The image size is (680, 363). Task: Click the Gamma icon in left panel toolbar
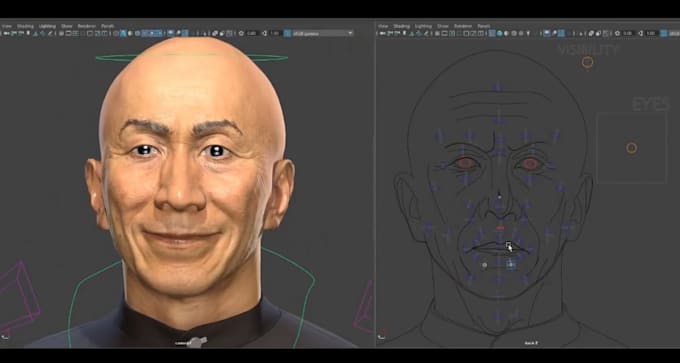pos(265,33)
